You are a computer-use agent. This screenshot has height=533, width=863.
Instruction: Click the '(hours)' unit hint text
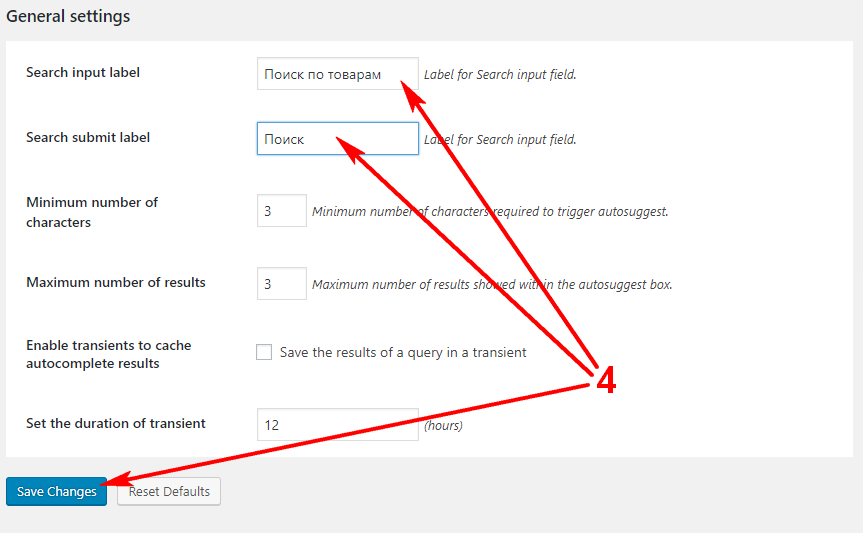[x=443, y=425]
